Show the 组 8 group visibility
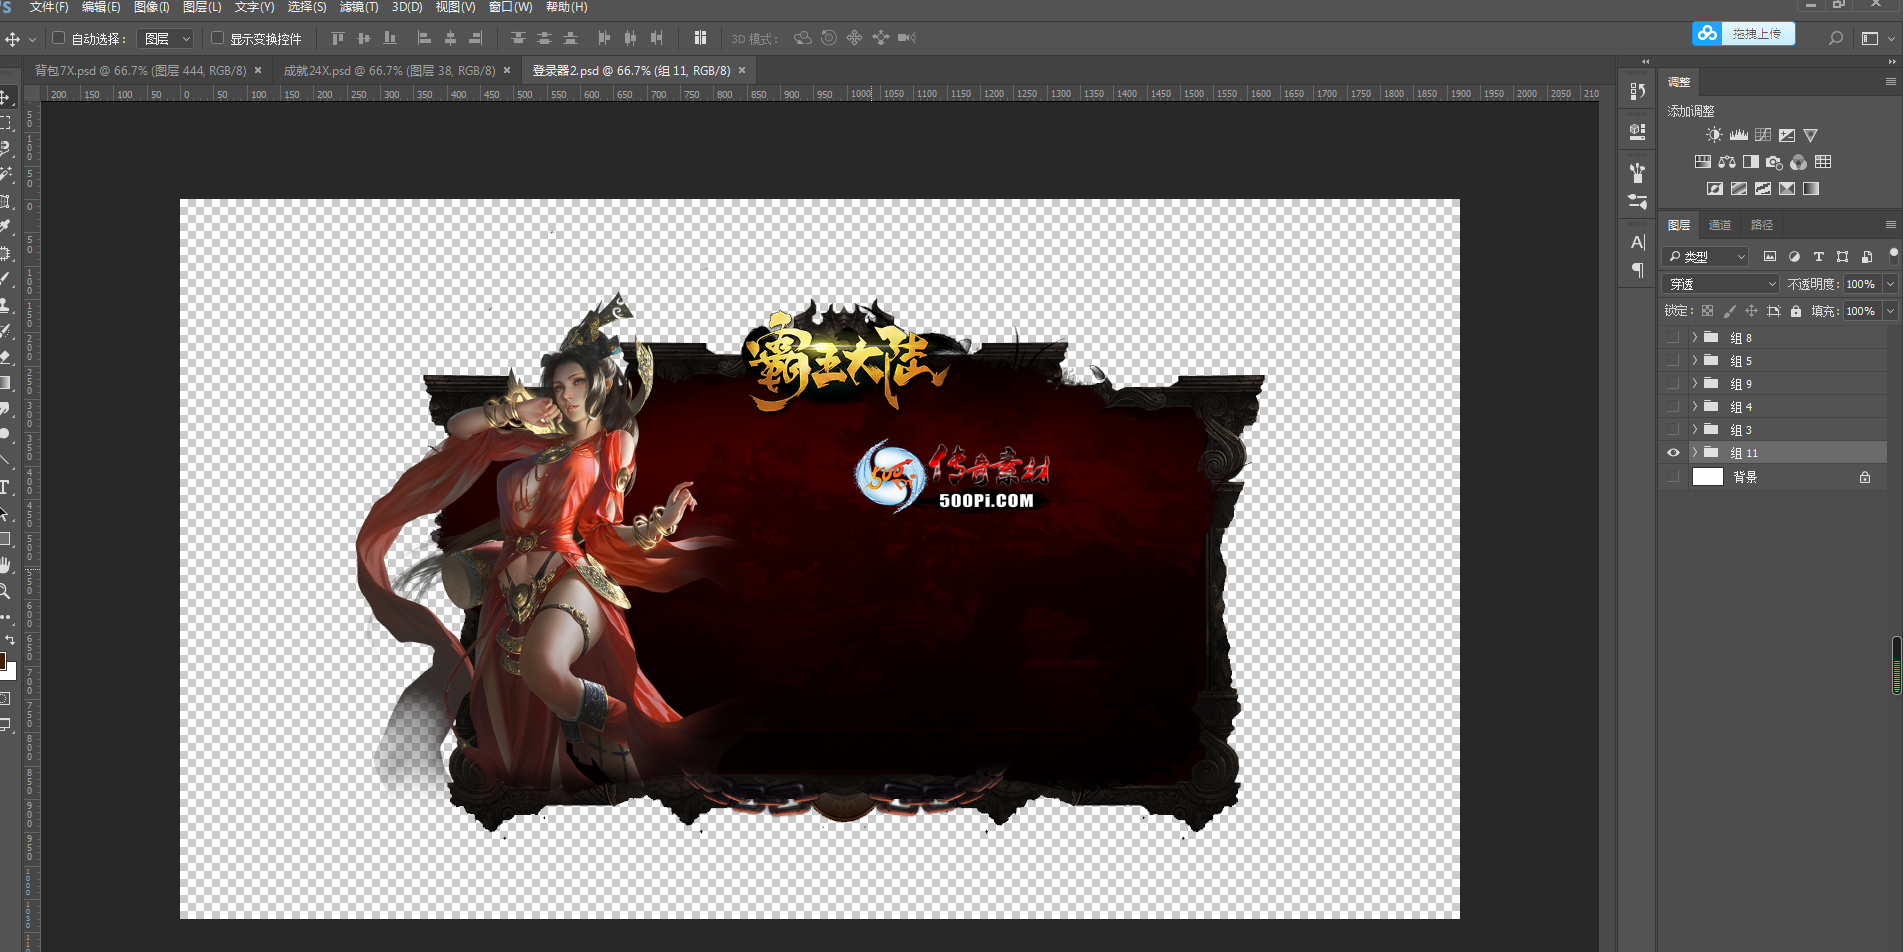The image size is (1903, 952). 1673,338
